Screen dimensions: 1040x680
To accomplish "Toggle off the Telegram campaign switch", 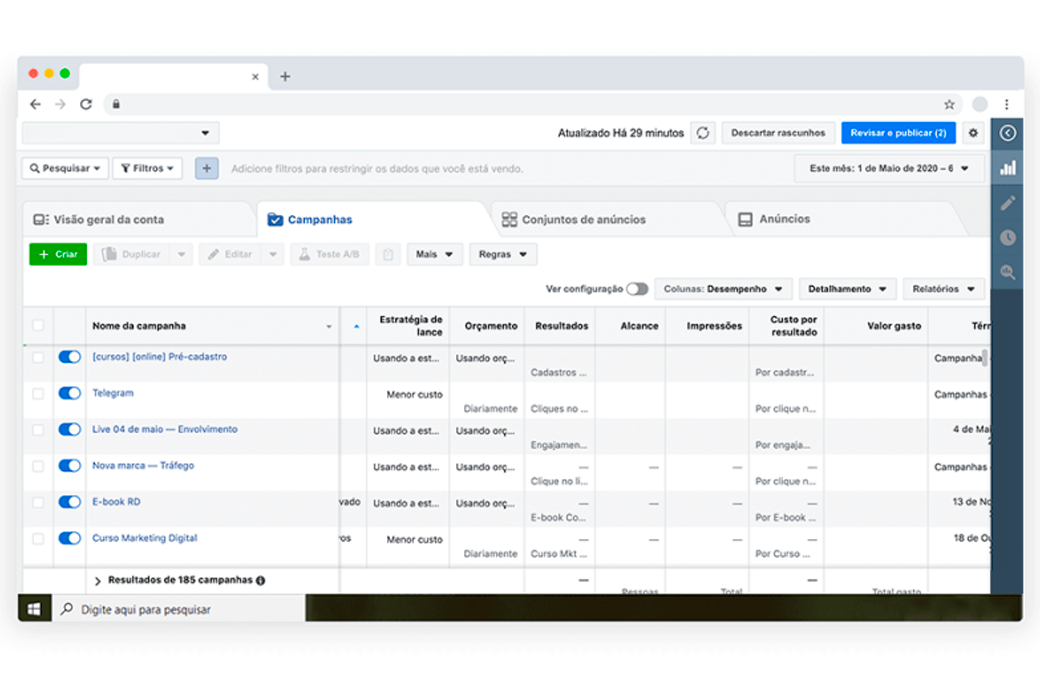I will (69, 394).
